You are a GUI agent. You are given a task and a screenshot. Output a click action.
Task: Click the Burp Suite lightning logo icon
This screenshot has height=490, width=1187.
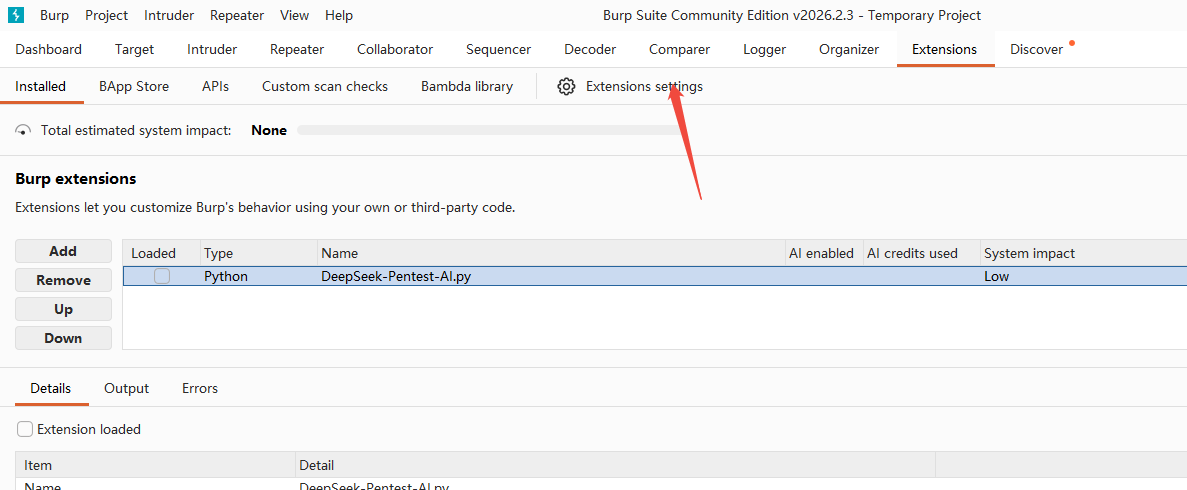(x=16, y=15)
